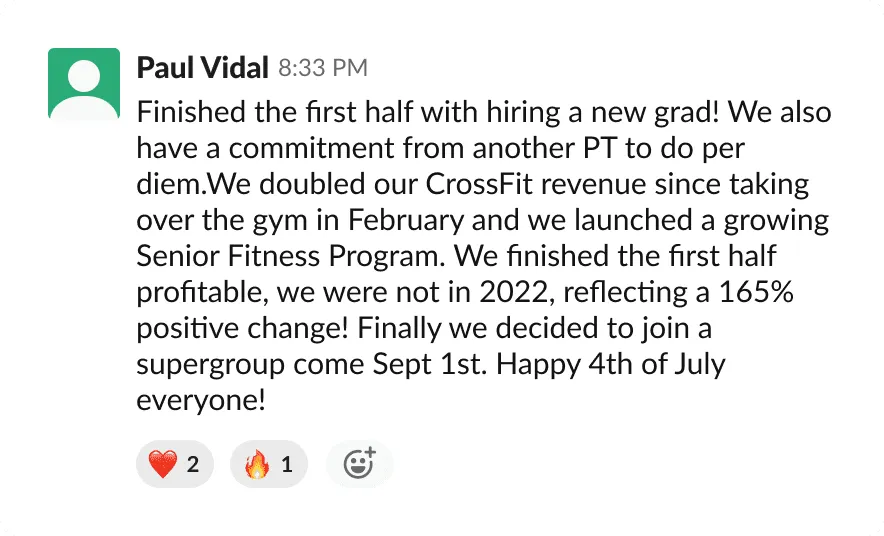Click the fire reaction count number 1
The width and height of the screenshot is (884, 536).
pos(287,464)
